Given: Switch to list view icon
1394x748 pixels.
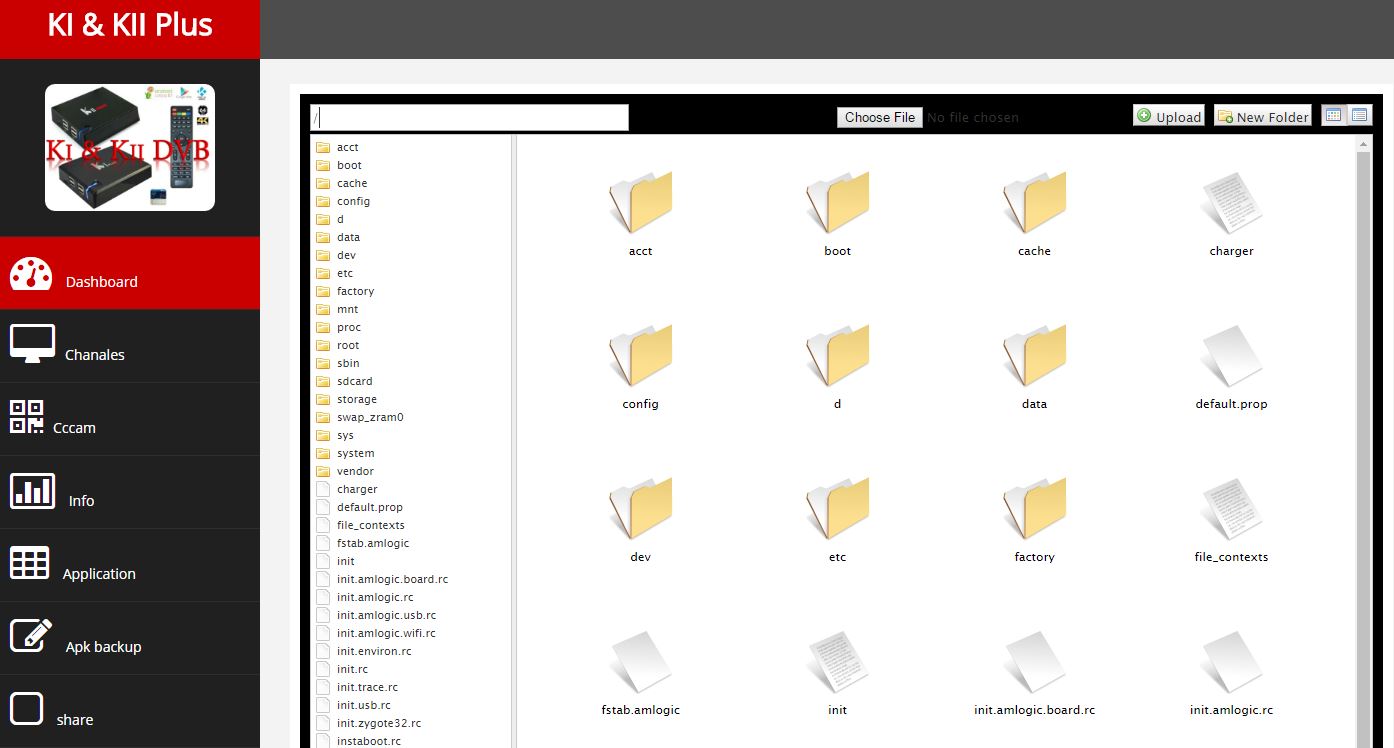Looking at the screenshot, I should (1360, 115).
